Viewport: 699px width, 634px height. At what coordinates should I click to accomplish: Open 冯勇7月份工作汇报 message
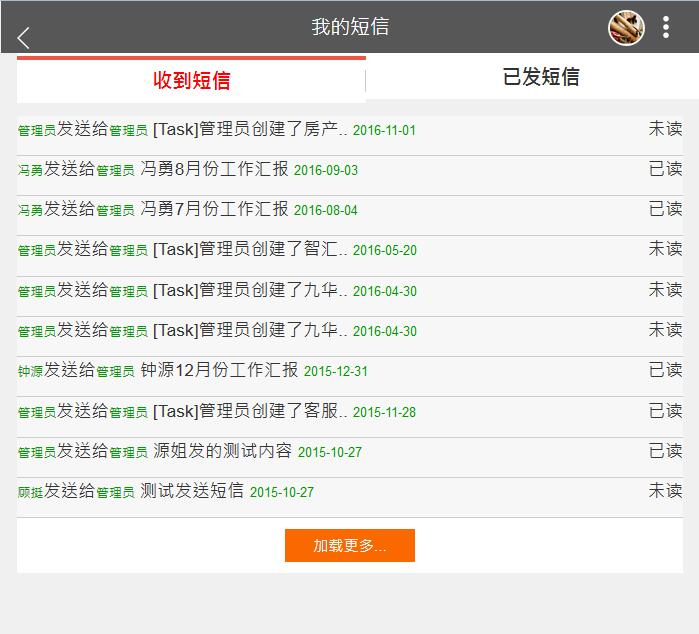214,209
